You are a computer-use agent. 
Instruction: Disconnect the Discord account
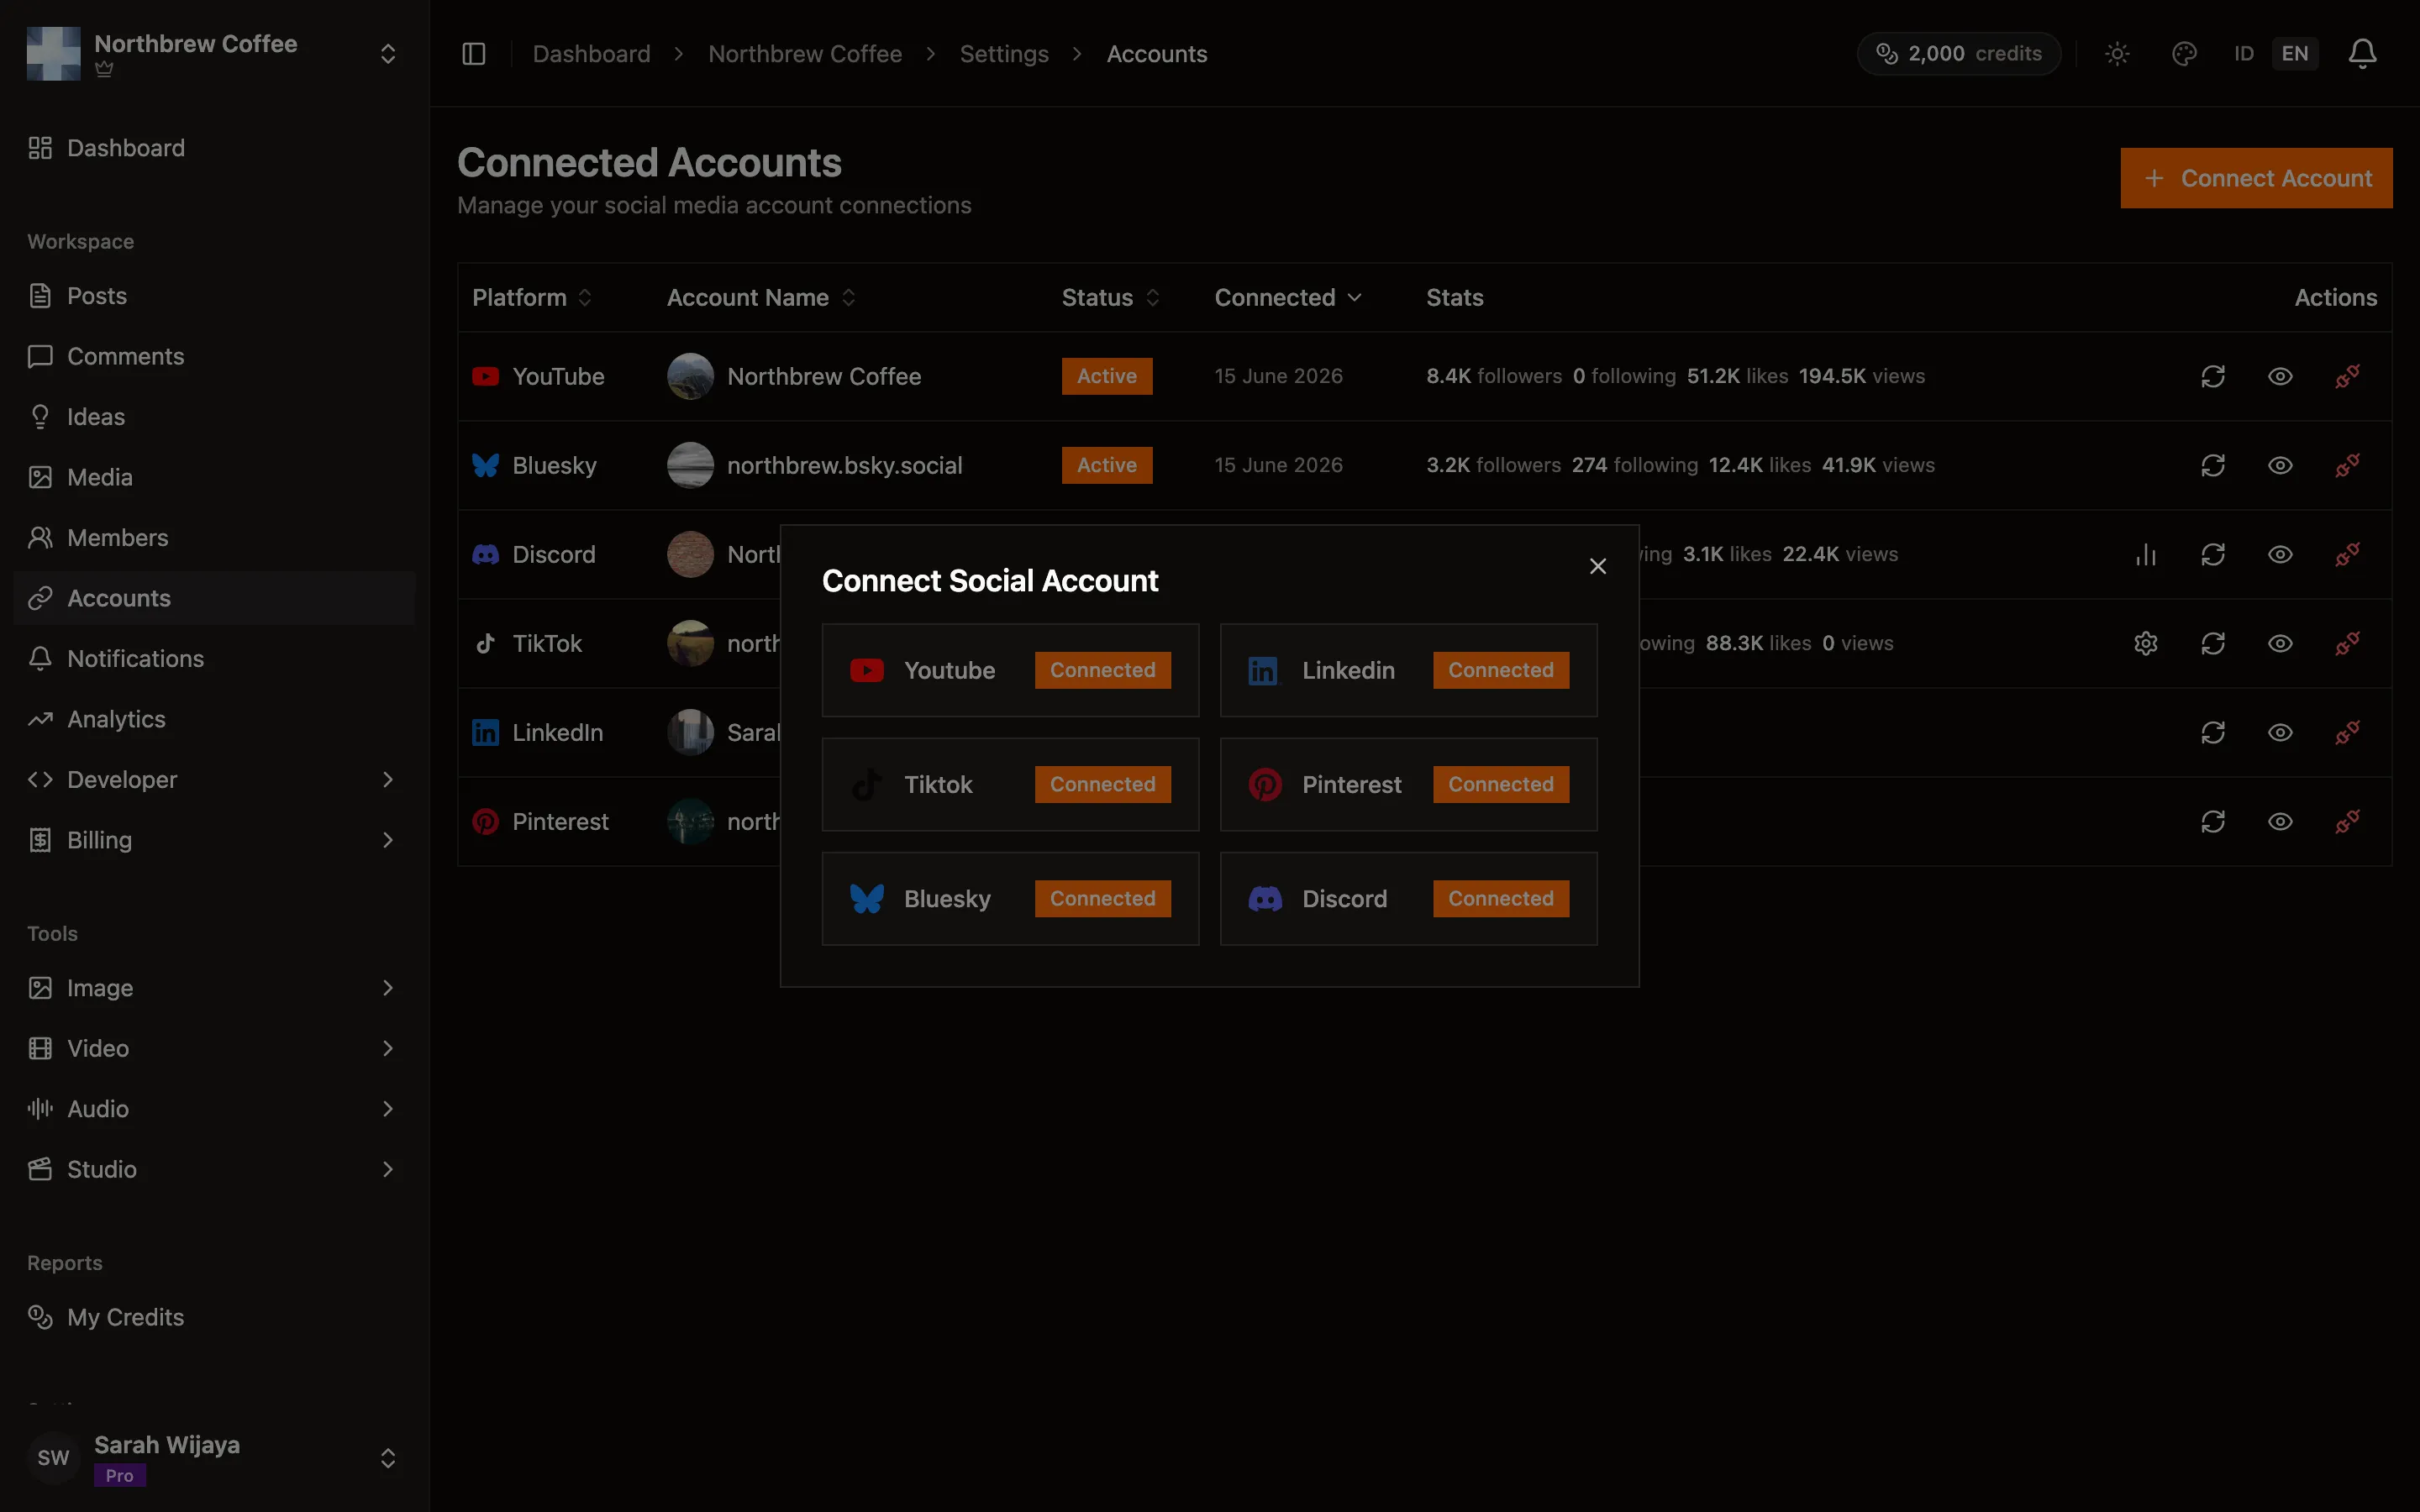(2347, 554)
